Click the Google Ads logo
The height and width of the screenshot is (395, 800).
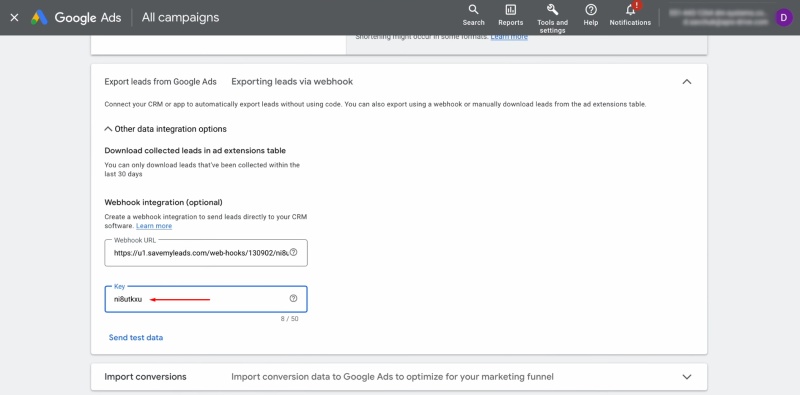[76, 17]
